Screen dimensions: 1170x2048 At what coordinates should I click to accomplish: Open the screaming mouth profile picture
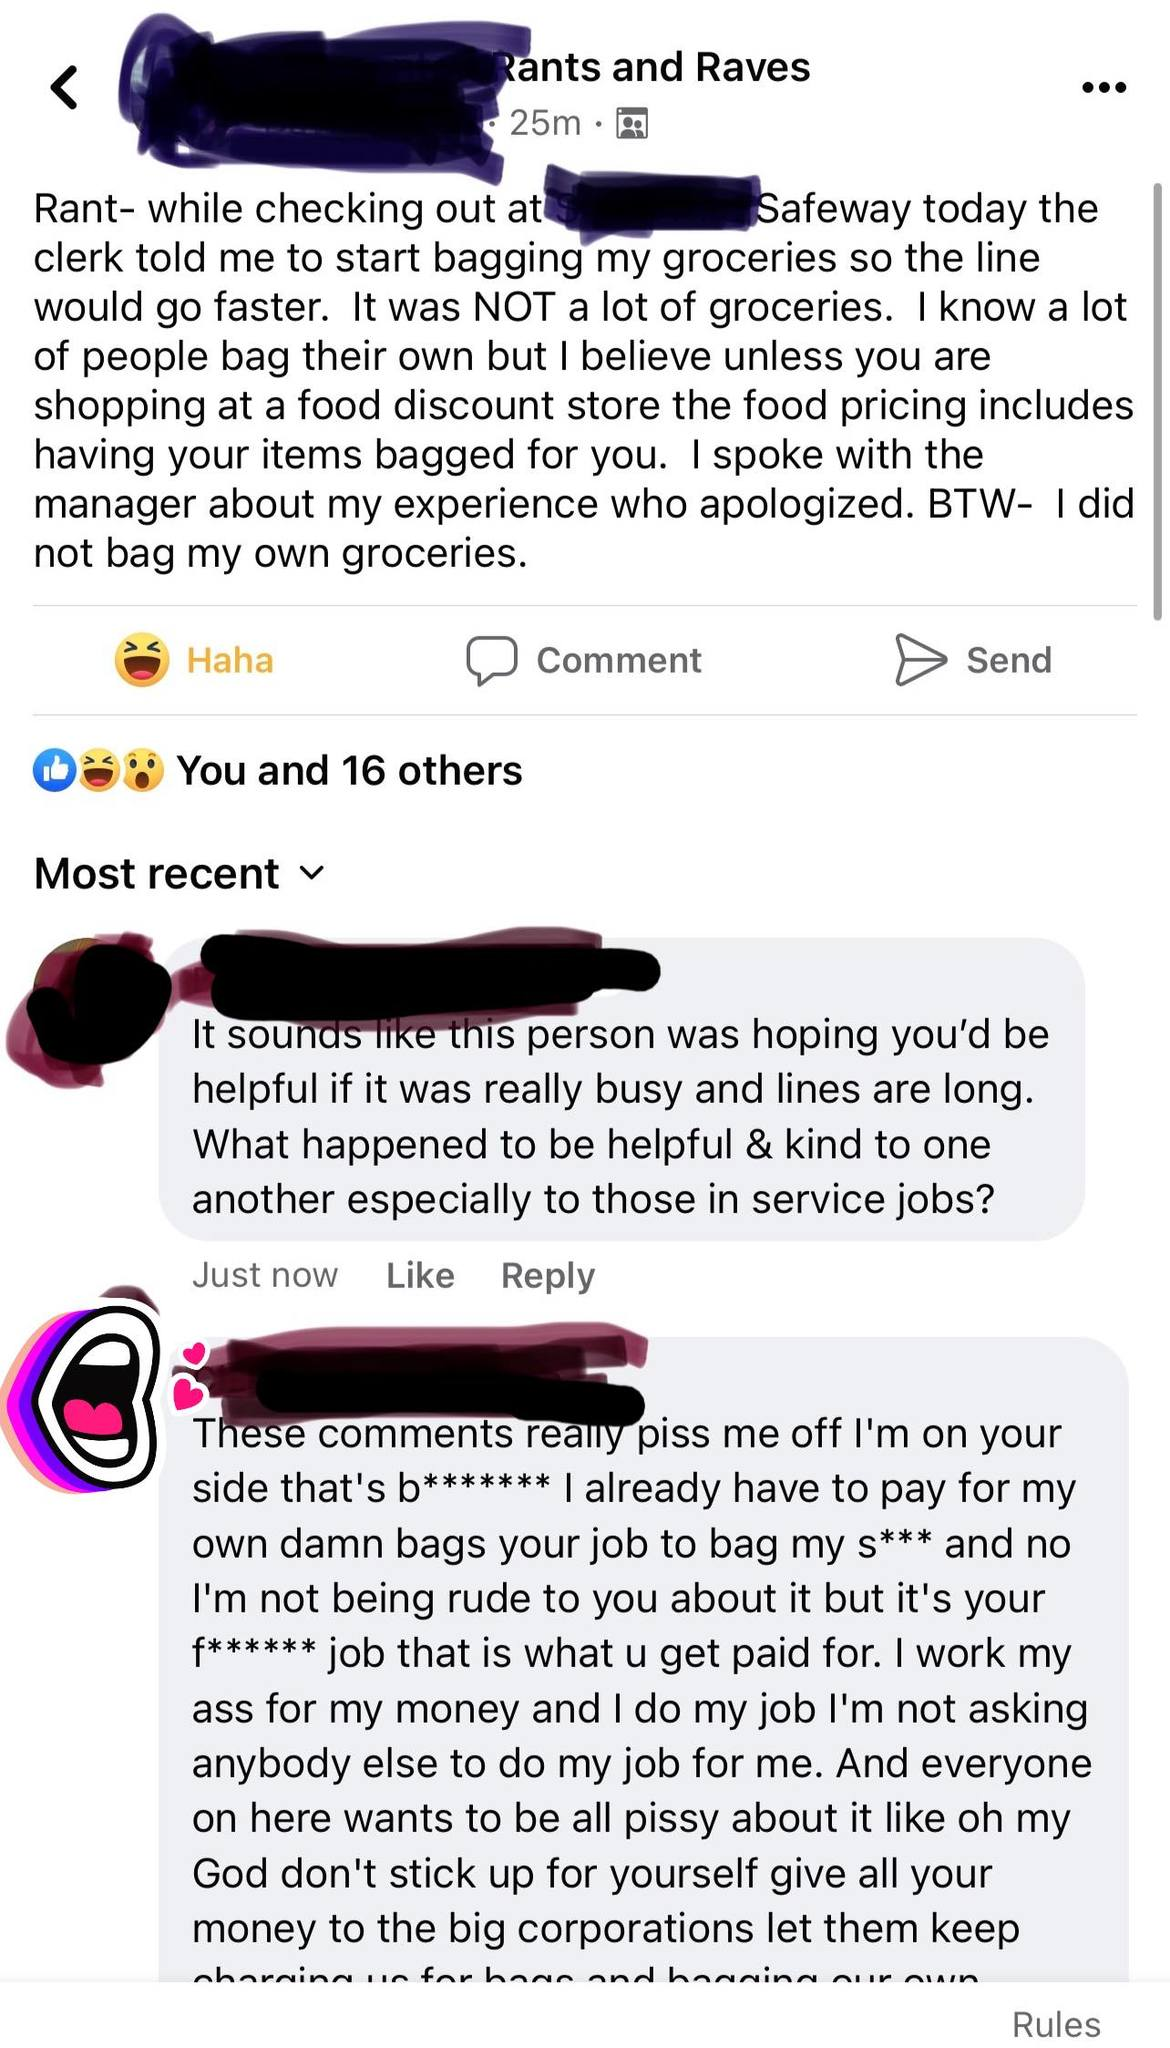[84, 1396]
